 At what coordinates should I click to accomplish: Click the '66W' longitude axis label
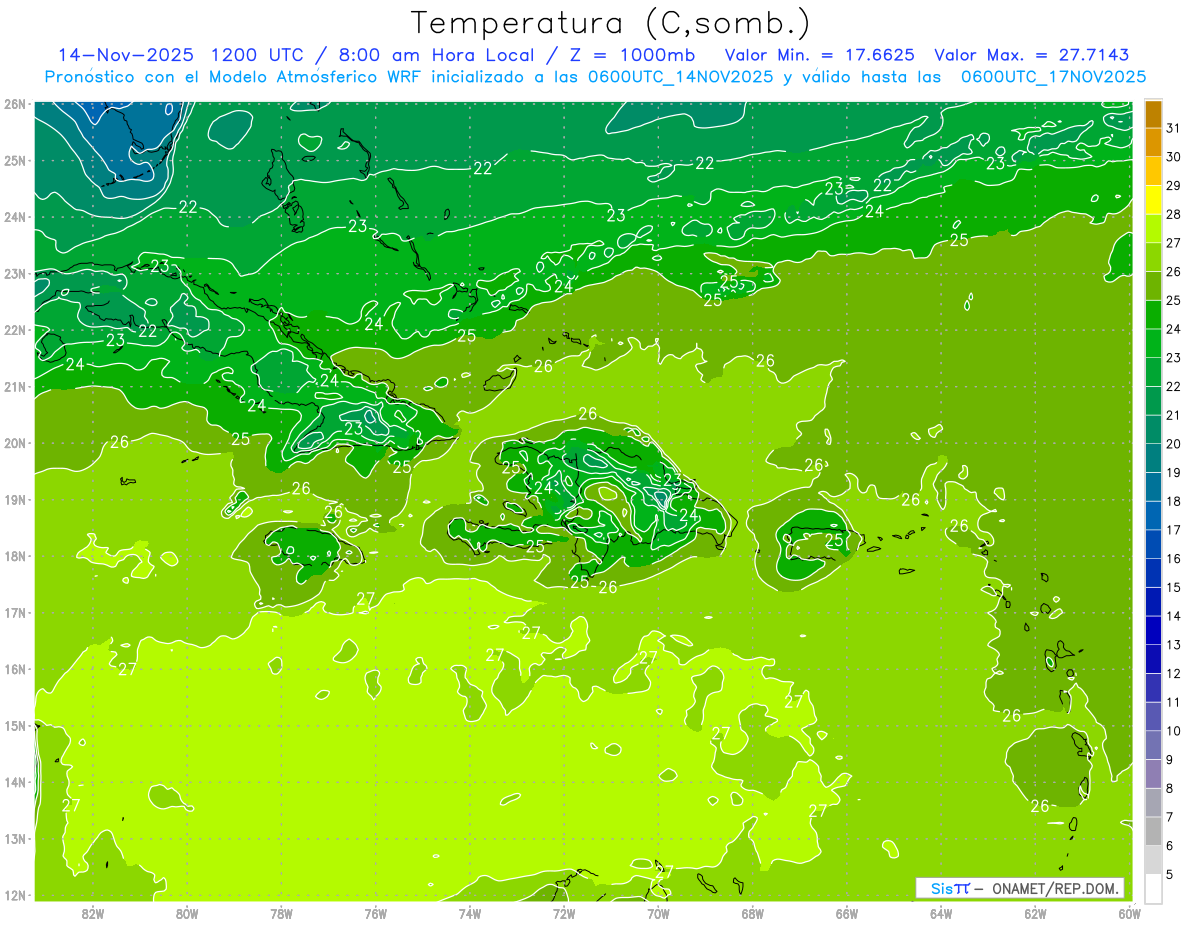click(x=847, y=913)
